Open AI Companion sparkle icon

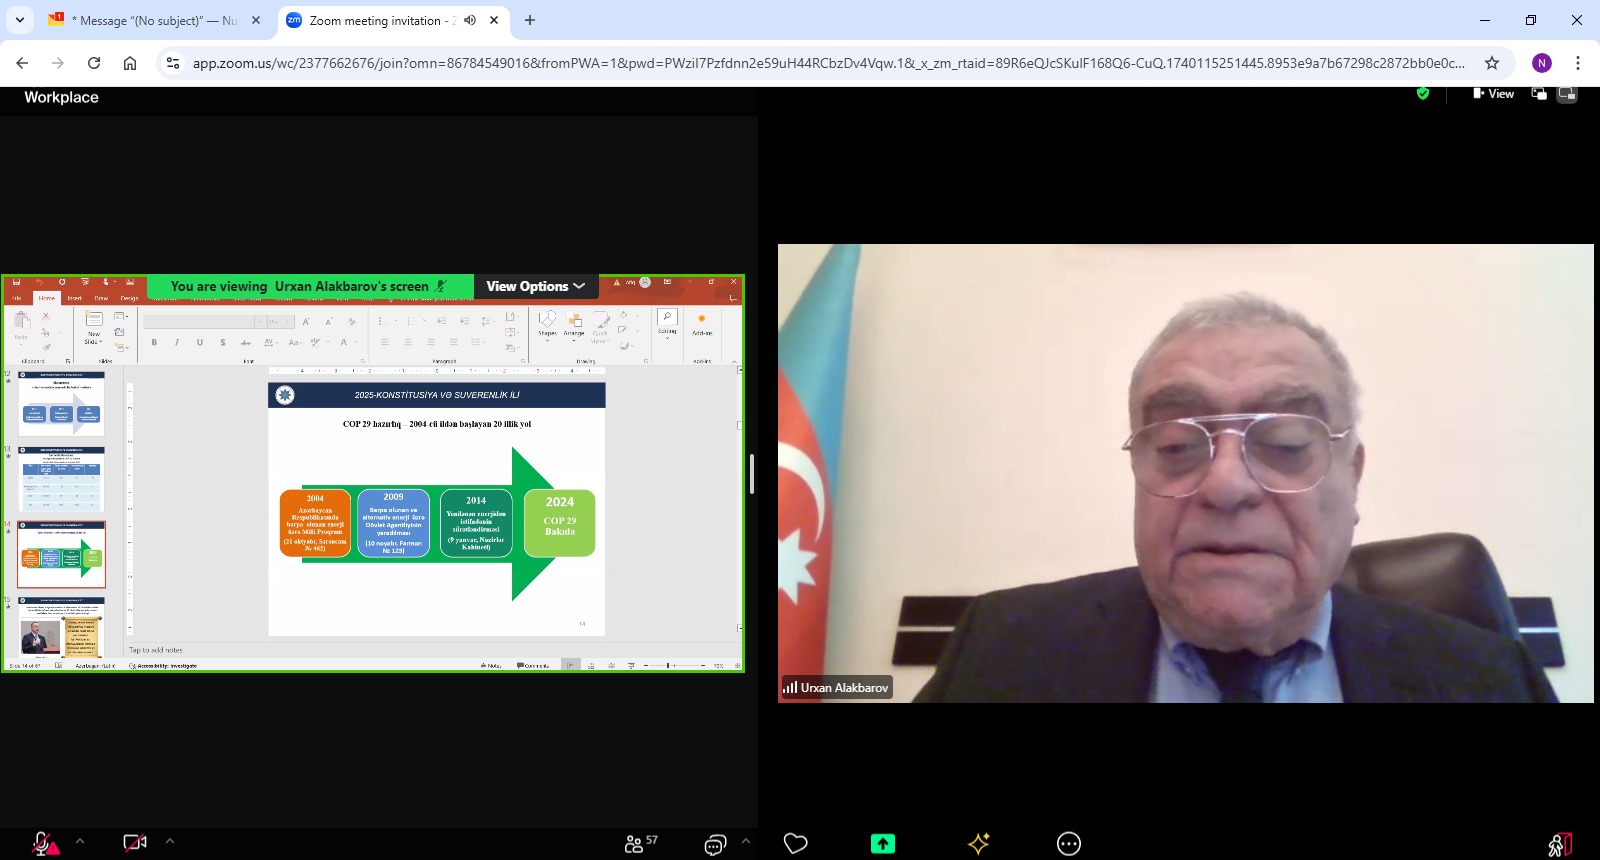tap(978, 843)
